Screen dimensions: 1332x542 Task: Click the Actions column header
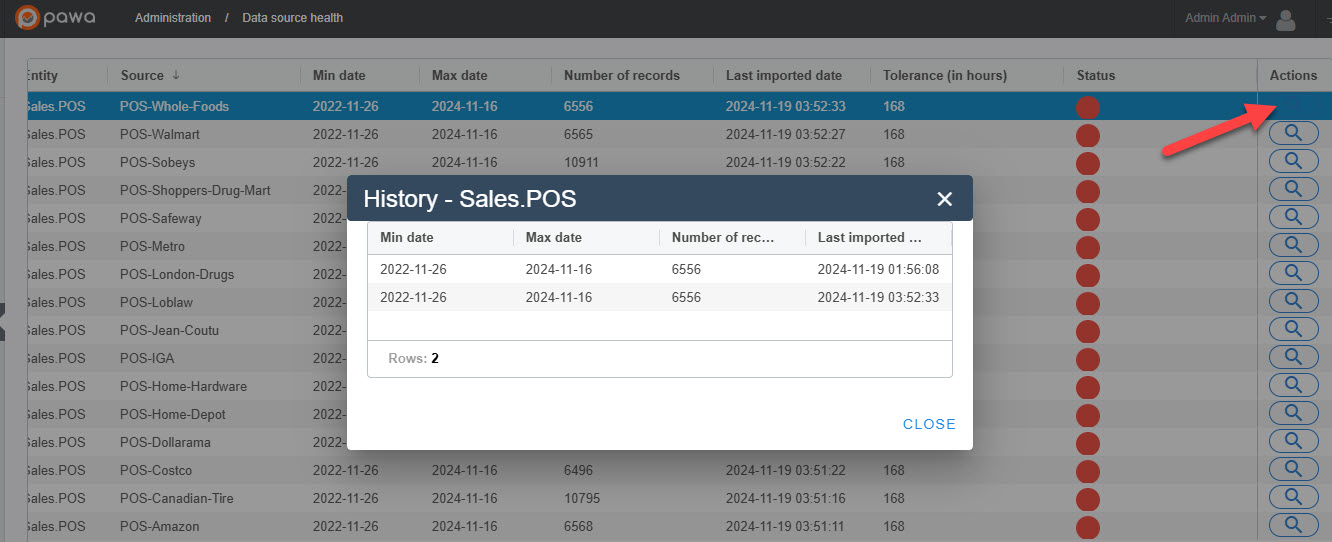pos(1293,75)
